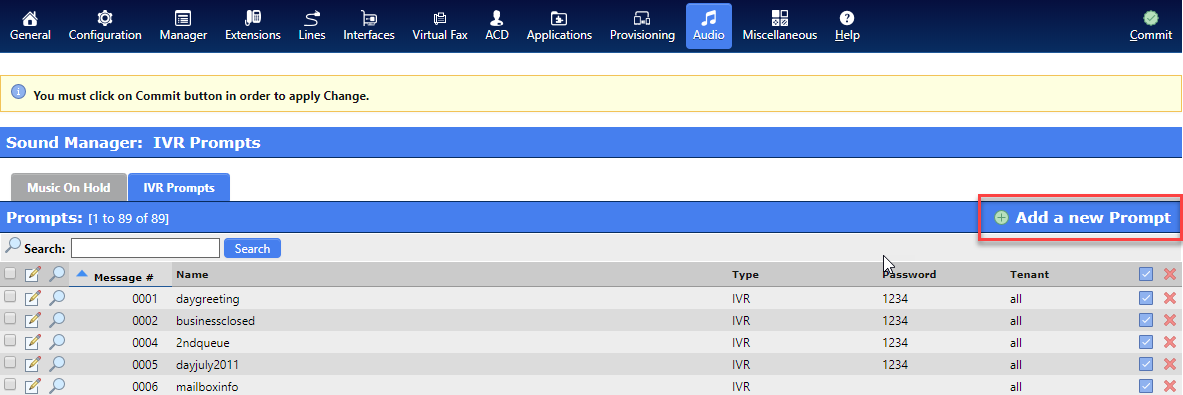
Task: Edit the dayjuly2011 prompt
Action: [x=33, y=364]
